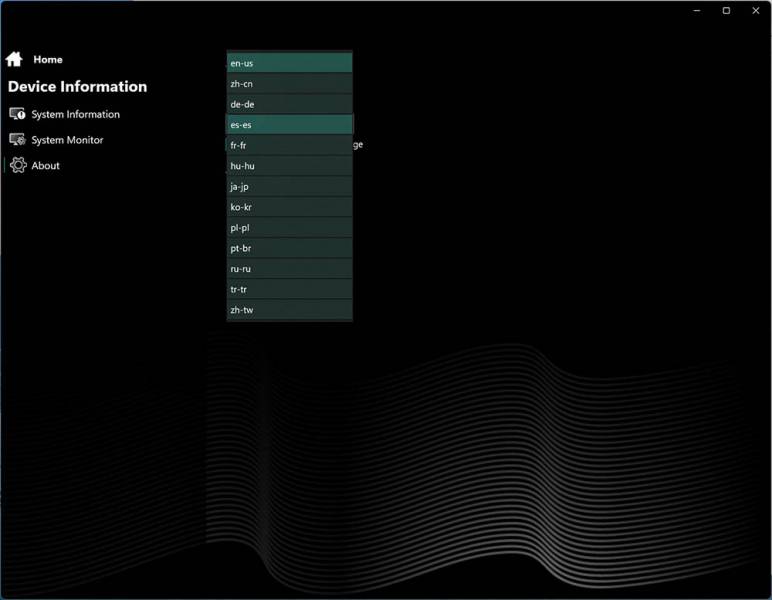
Task: Click the System Monitor gear-screen icon
Action: click(x=17, y=140)
